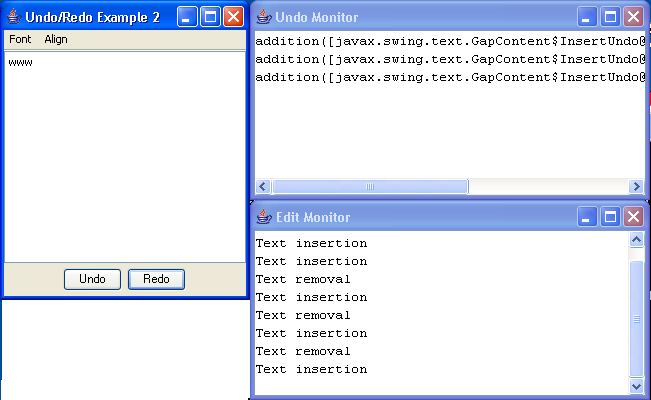Screen dimensions: 651x400
Task: Click the Java icon in Edit Monitor title bar
Action: point(264,217)
